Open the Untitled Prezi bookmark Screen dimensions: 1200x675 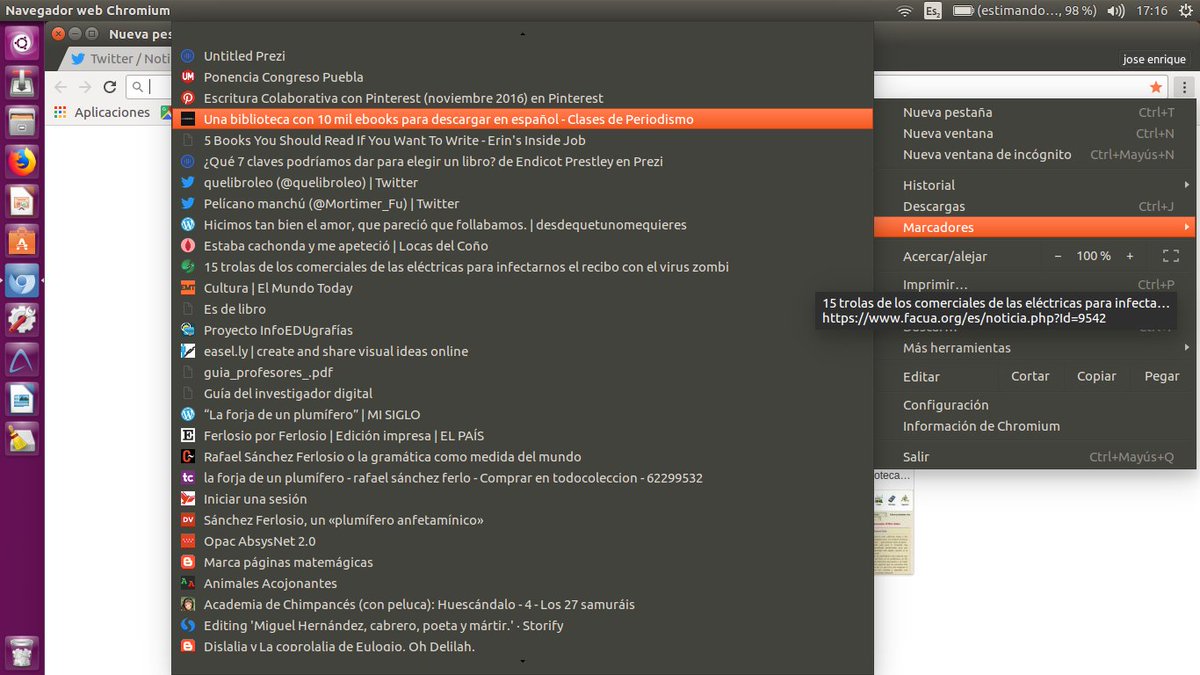522,56
